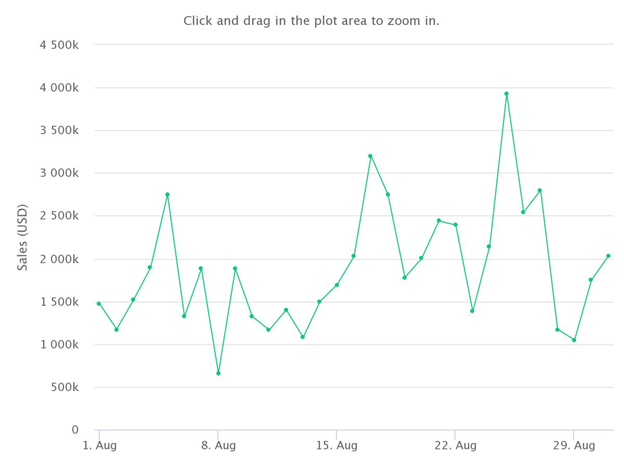
Task: Click the '4 500k' y-axis label
Action: point(59,45)
